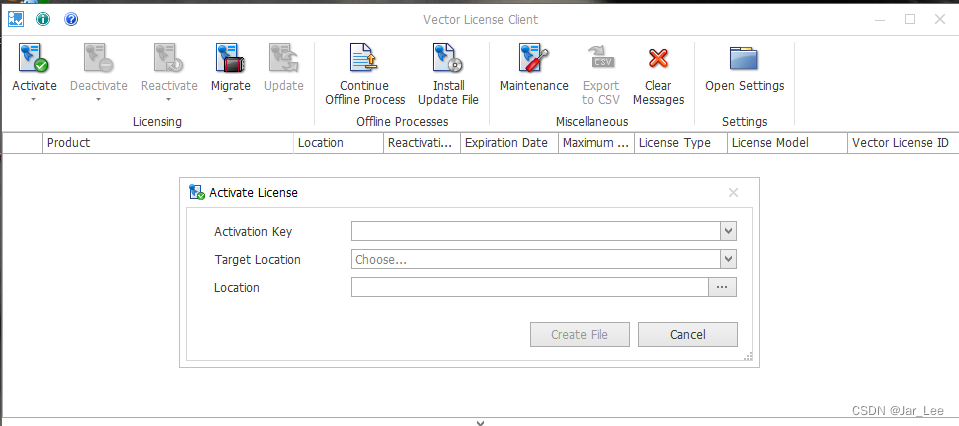Viewport: 959px width, 426px height.
Task: Click the Migrate license icon
Action: click(x=231, y=58)
